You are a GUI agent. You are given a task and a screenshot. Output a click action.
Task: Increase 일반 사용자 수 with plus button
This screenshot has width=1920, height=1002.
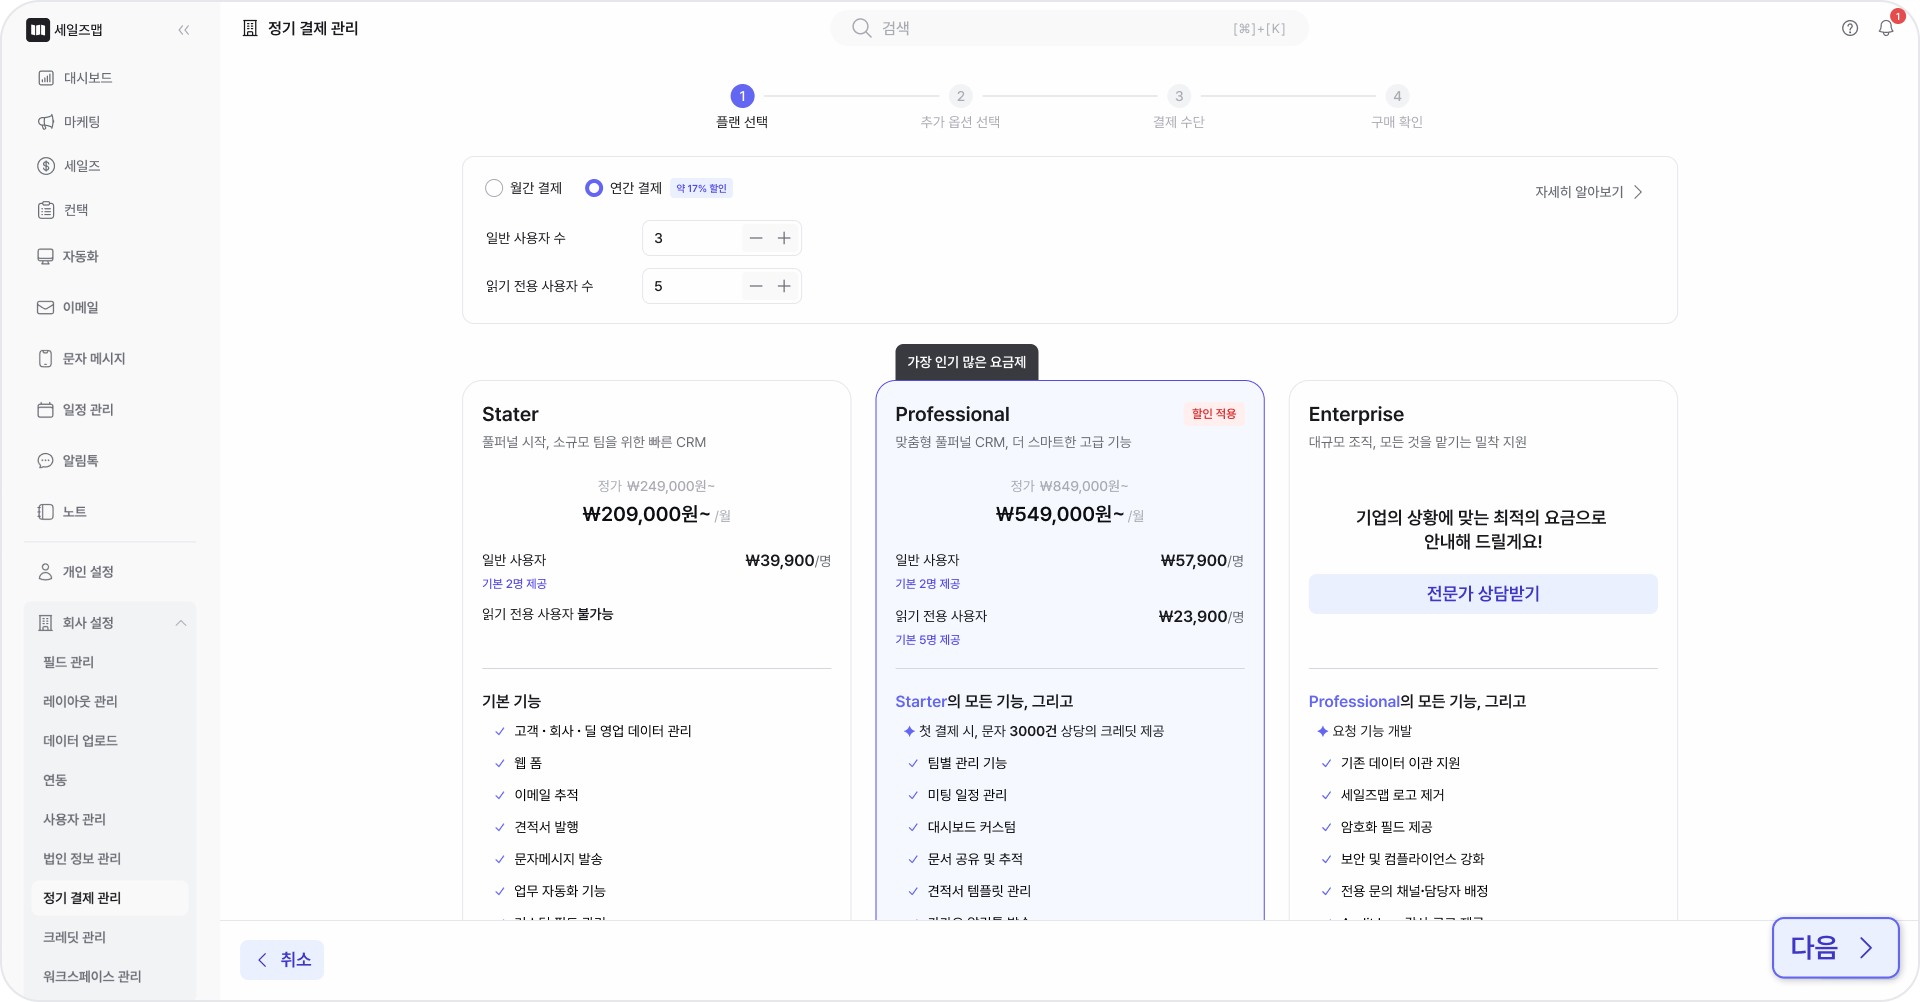point(784,238)
